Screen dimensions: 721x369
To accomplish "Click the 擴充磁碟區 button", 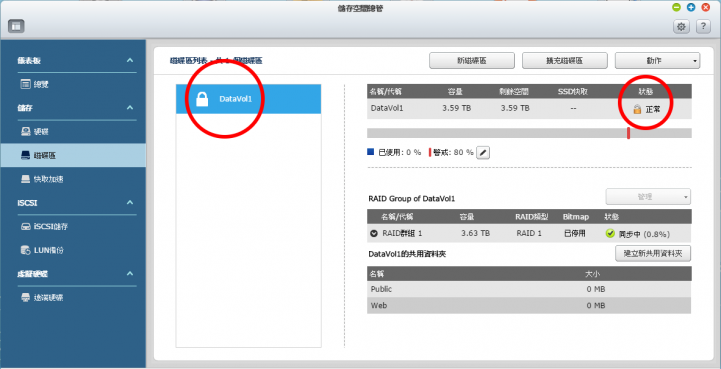I will click(565, 61).
